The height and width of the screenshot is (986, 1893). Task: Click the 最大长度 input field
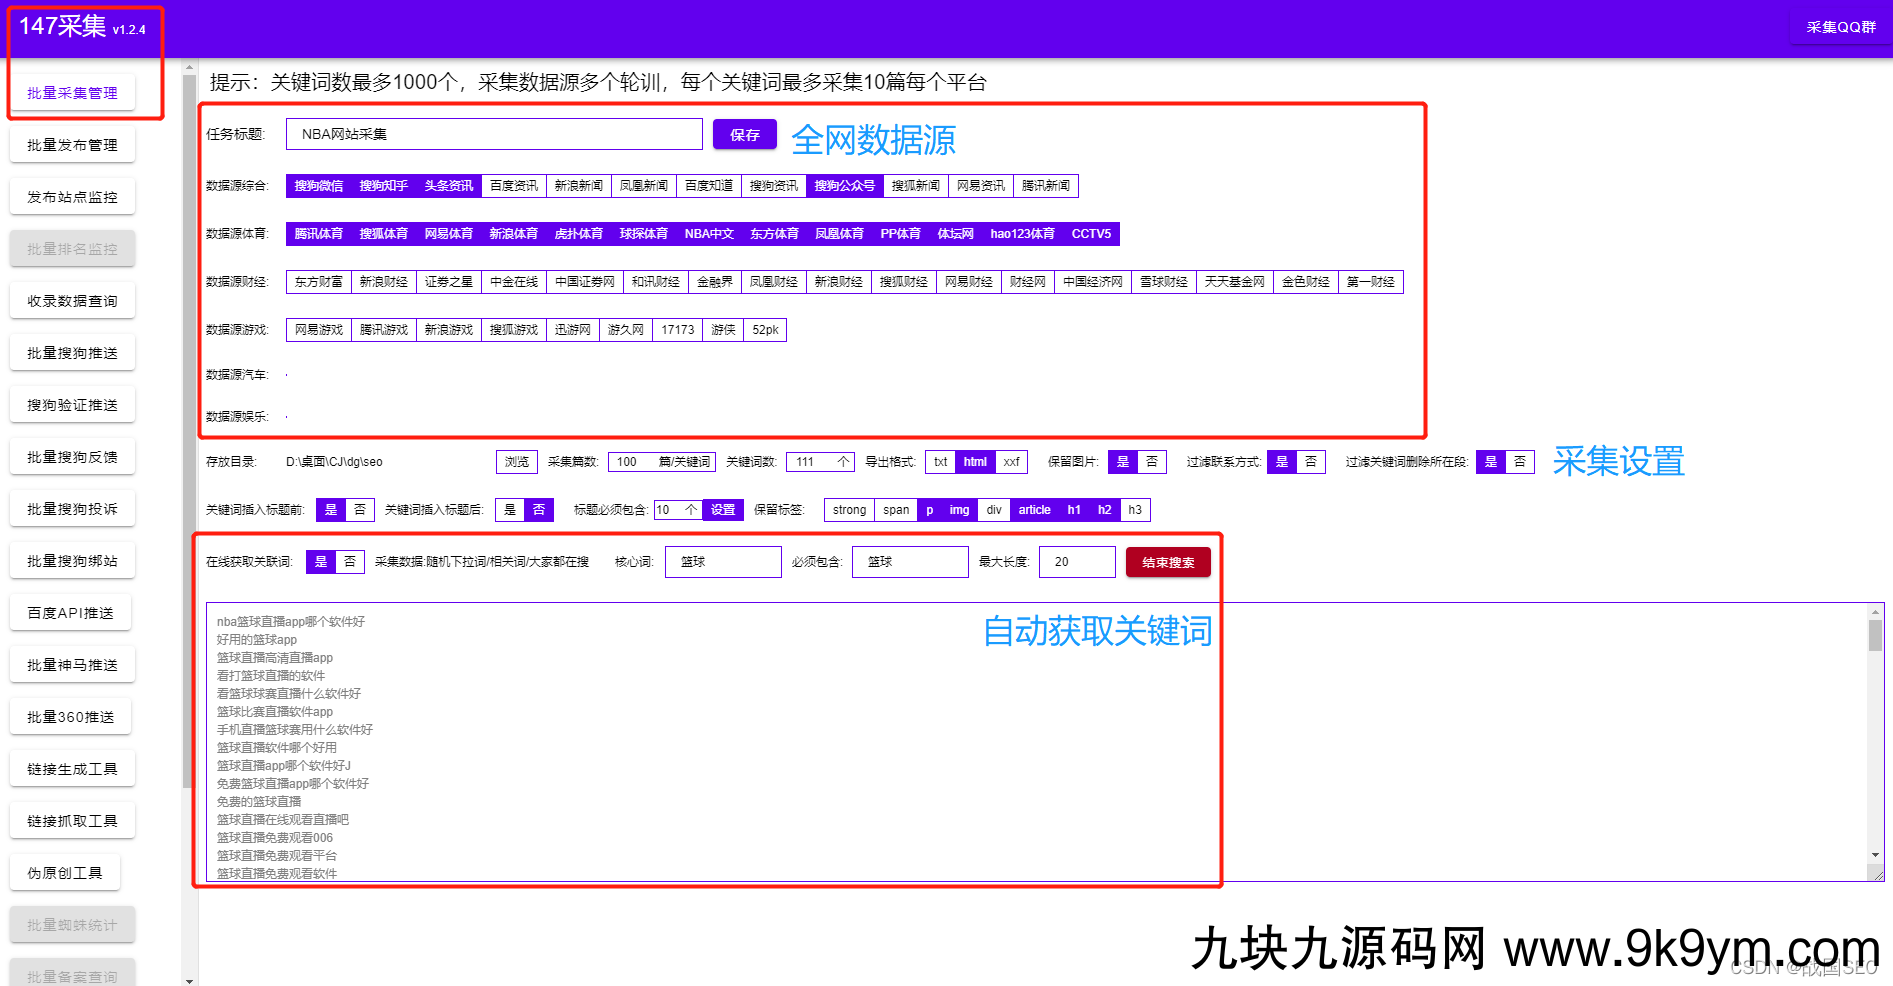click(x=1076, y=562)
